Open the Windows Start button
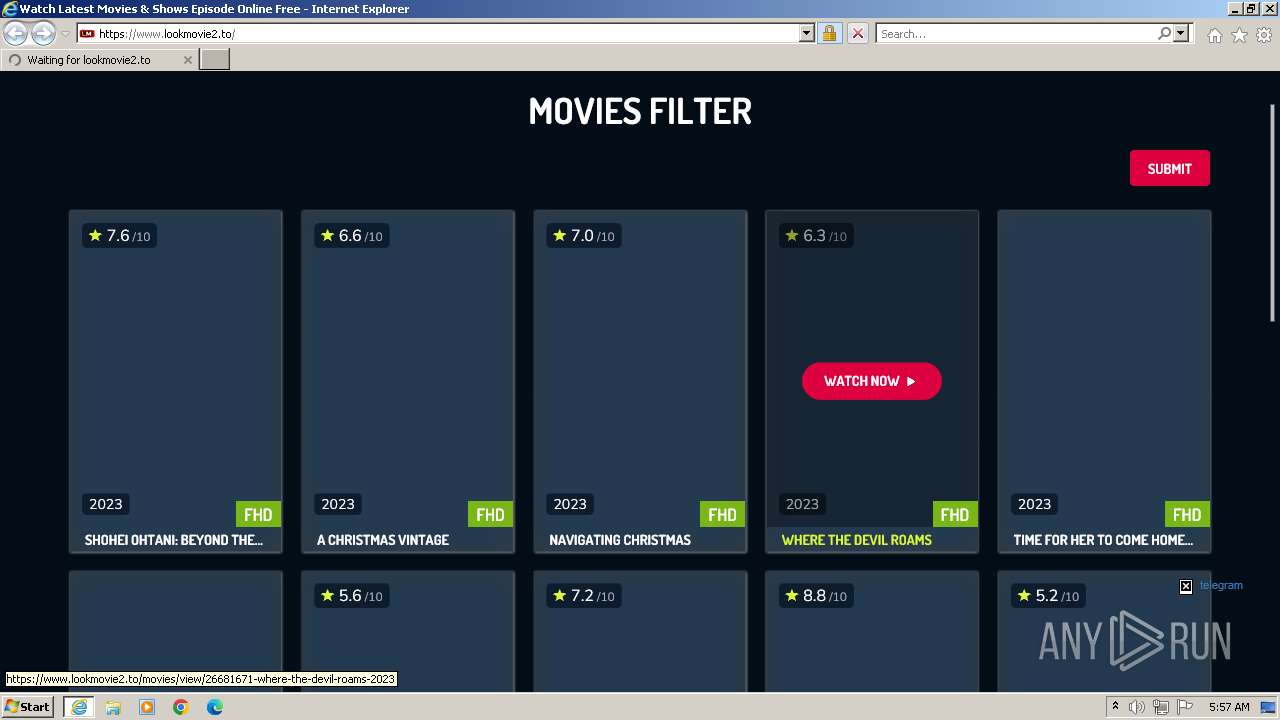Image resolution: width=1280 pixels, height=720 pixels. point(28,706)
